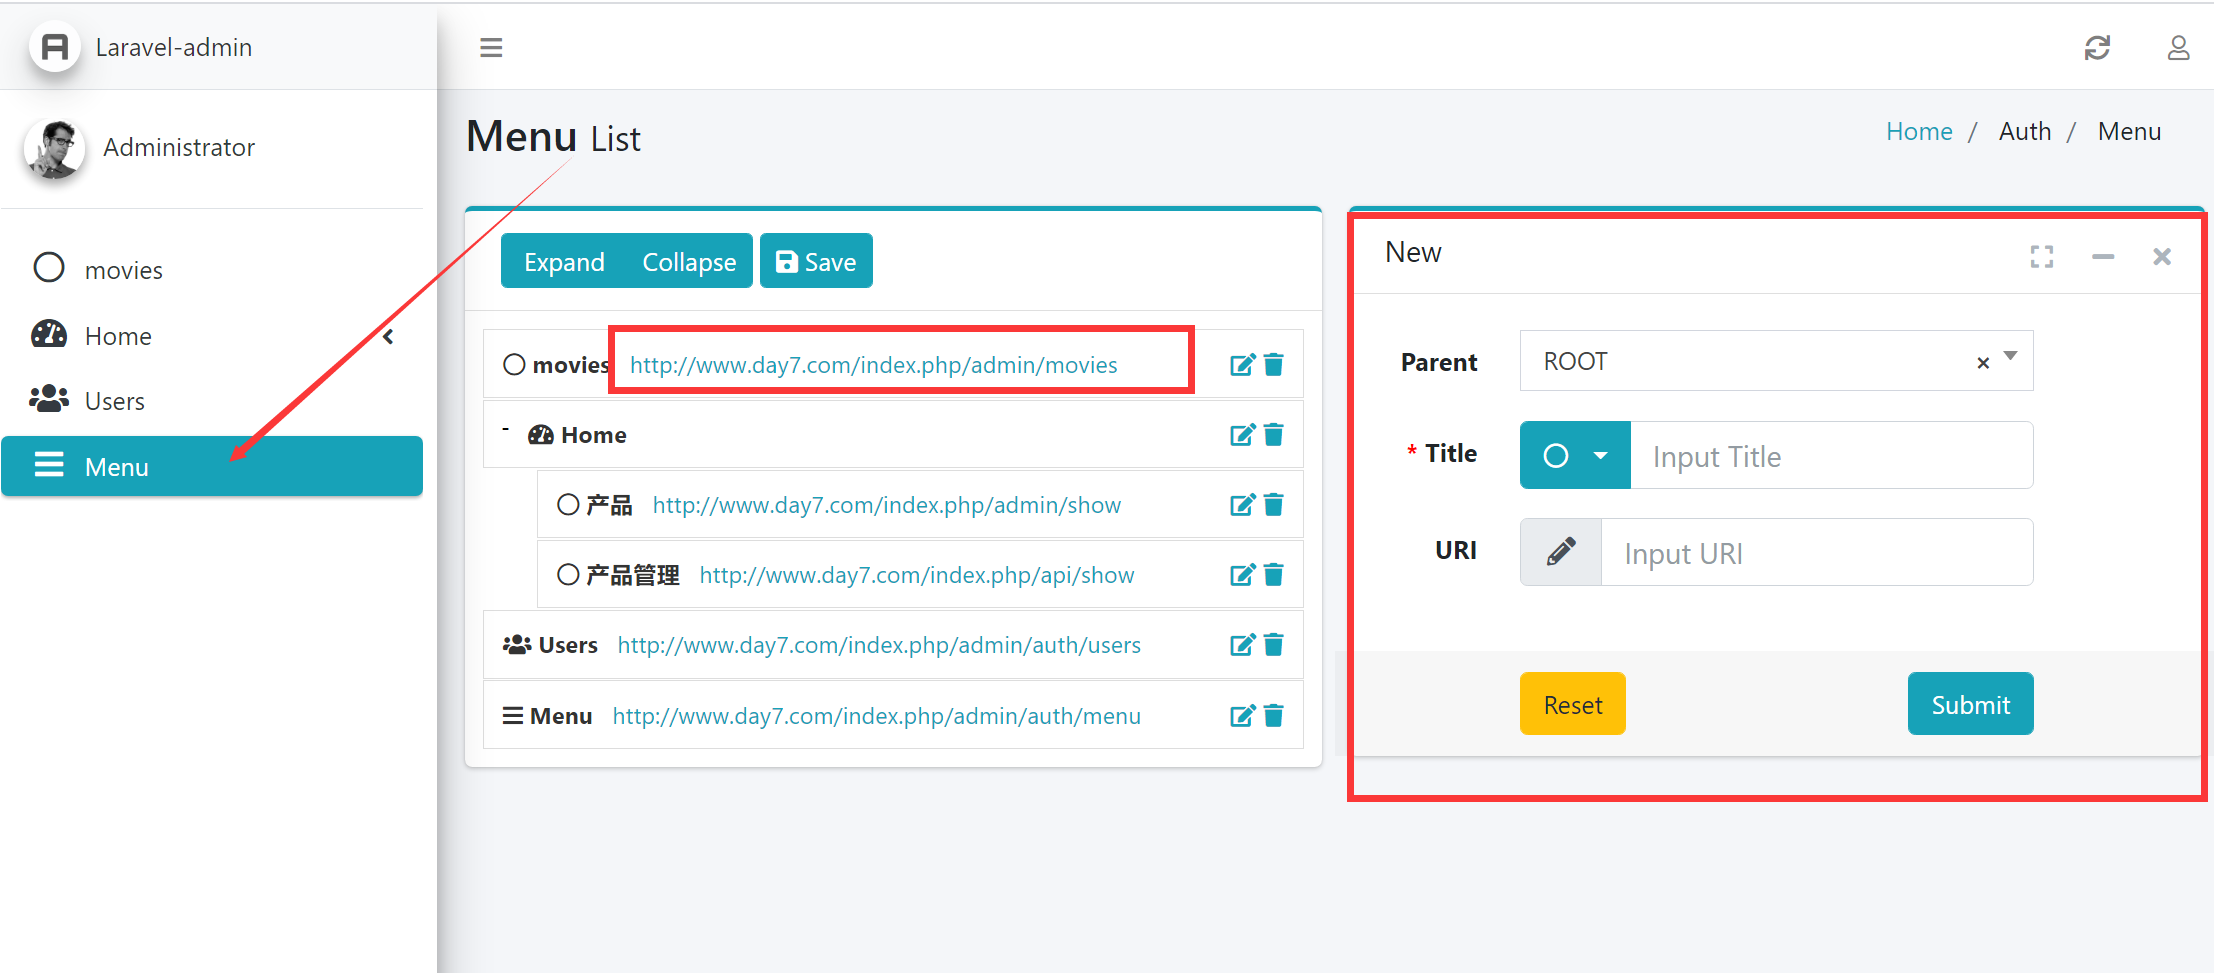Click the Laravel-admin brand text
The height and width of the screenshot is (973, 2214).
[x=174, y=47]
